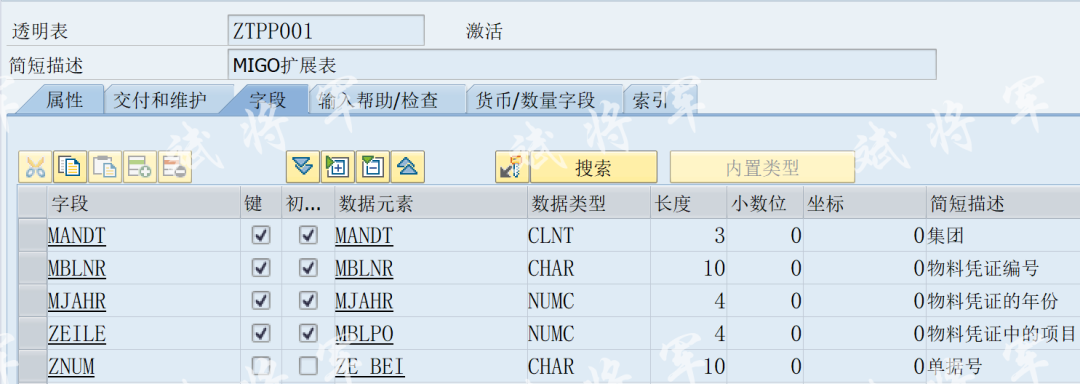Image resolution: width=1080 pixels, height=384 pixels.
Task: Enable key checkbox for ZNUM row
Action: point(261,367)
